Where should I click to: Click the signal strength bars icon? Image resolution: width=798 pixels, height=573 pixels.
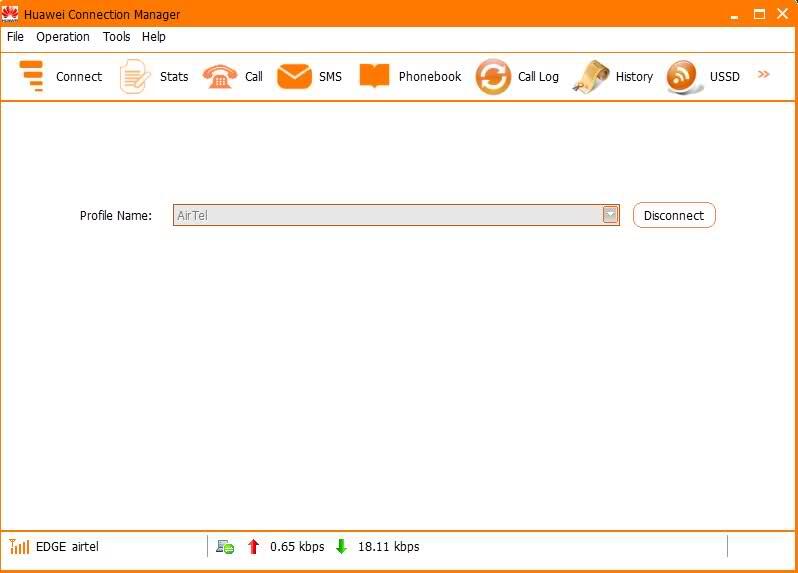tap(19, 547)
